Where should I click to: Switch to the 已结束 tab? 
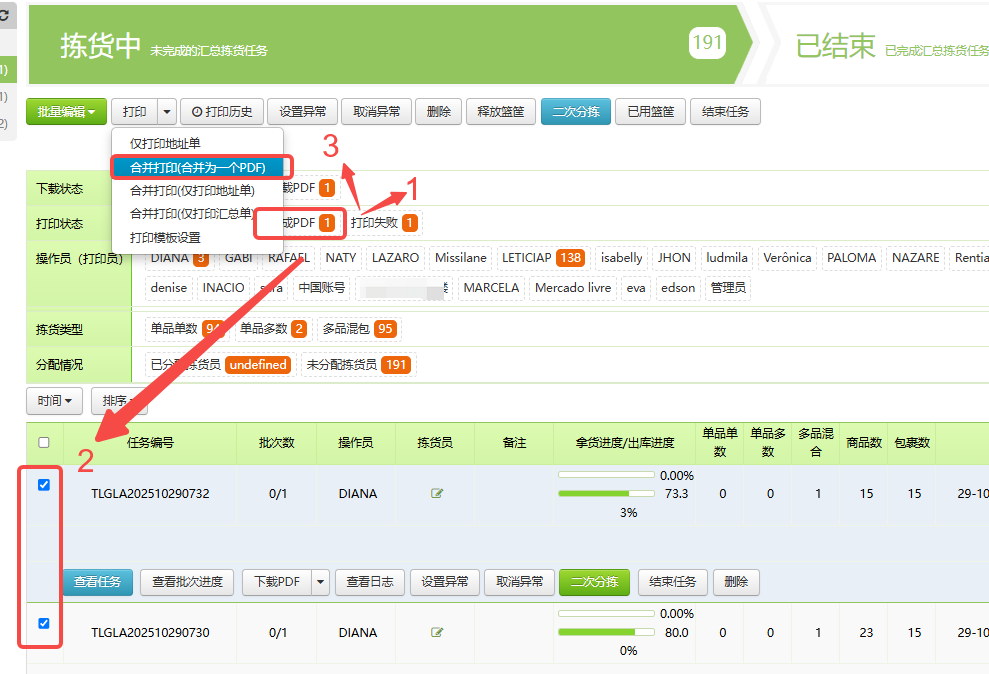(x=835, y=46)
